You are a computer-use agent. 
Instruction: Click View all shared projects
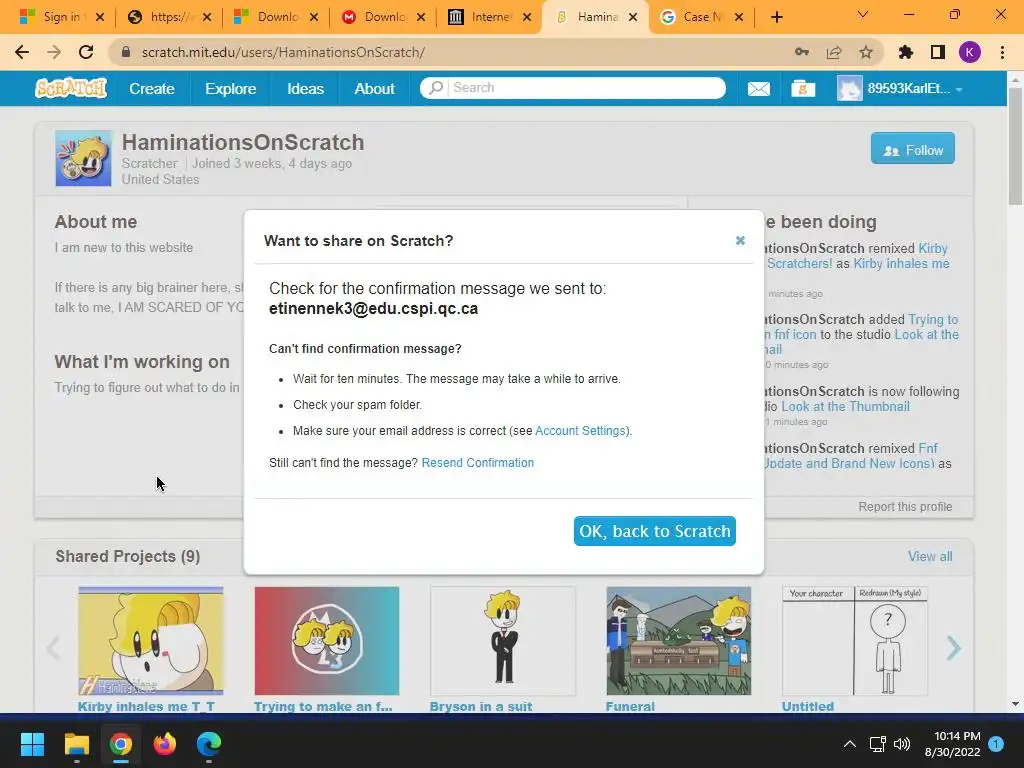930,556
